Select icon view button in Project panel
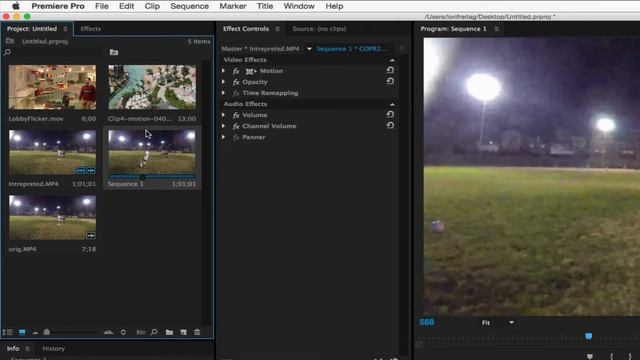Image resolution: width=640 pixels, height=360 pixels. 22,332
